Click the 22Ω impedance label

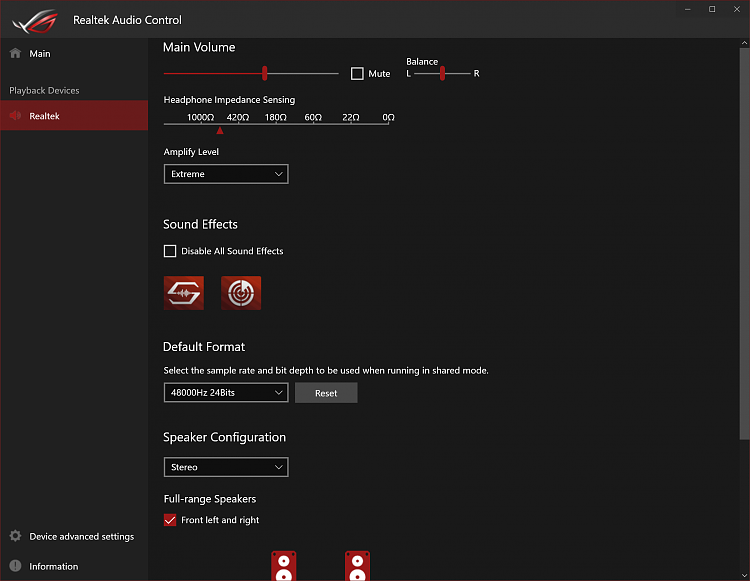point(351,118)
